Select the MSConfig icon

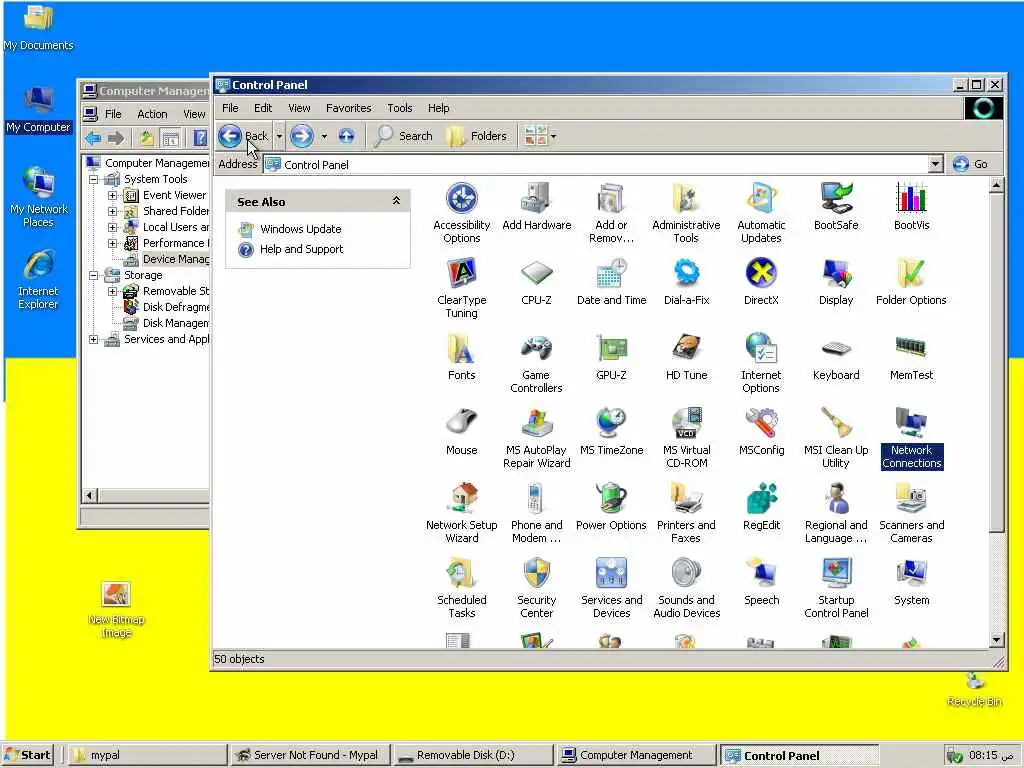pos(761,432)
